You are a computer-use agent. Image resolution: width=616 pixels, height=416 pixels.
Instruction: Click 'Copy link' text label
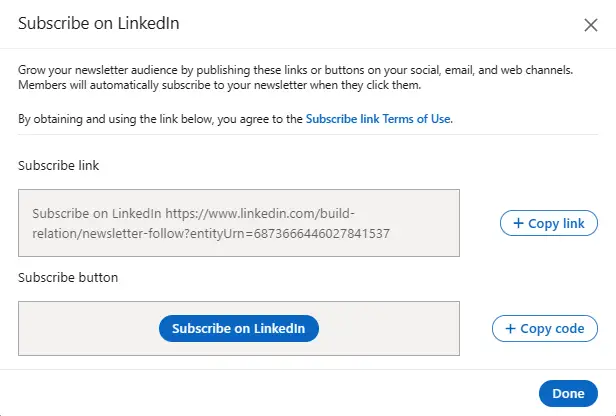click(x=556, y=223)
